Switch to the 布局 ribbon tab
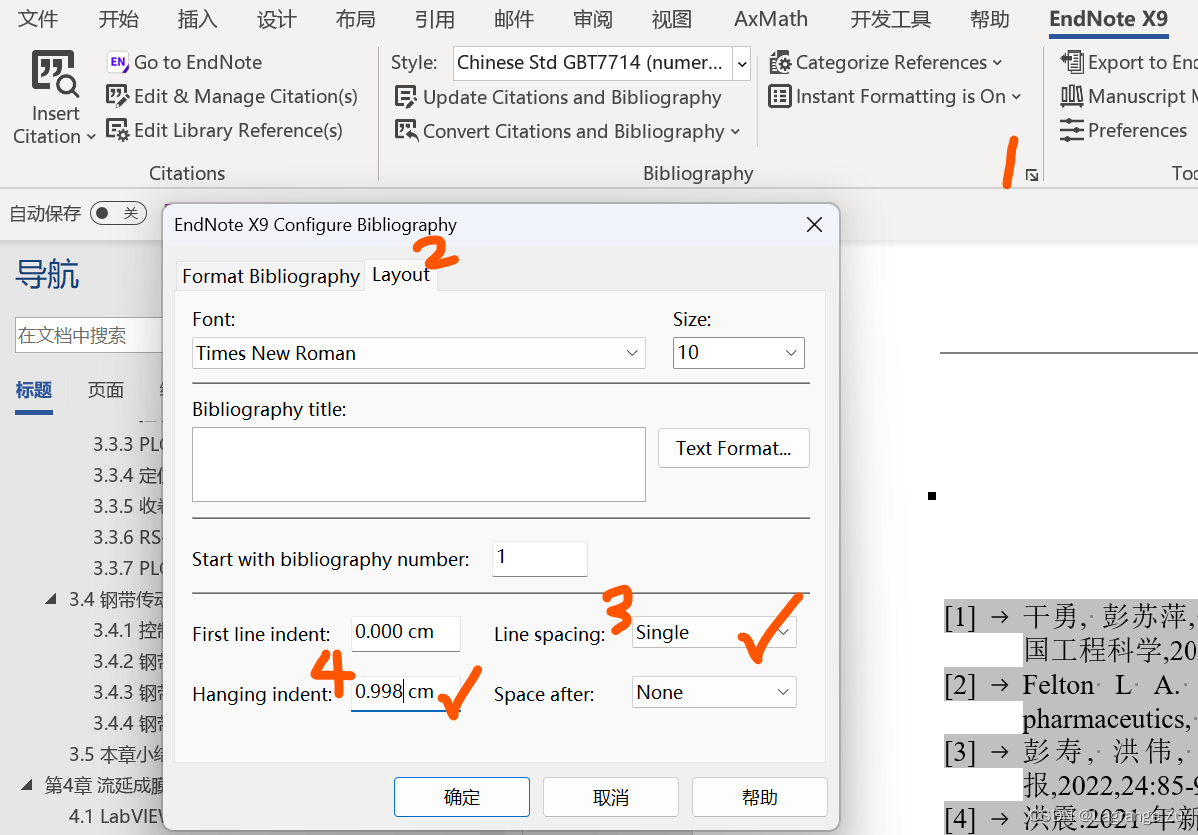The image size is (1198, 835). click(355, 18)
